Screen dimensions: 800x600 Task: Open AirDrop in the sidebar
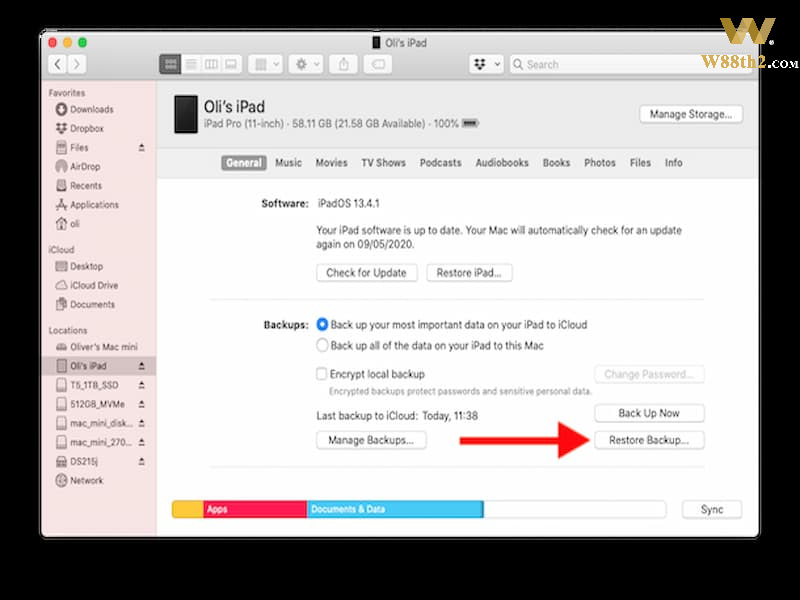click(x=78, y=166)
